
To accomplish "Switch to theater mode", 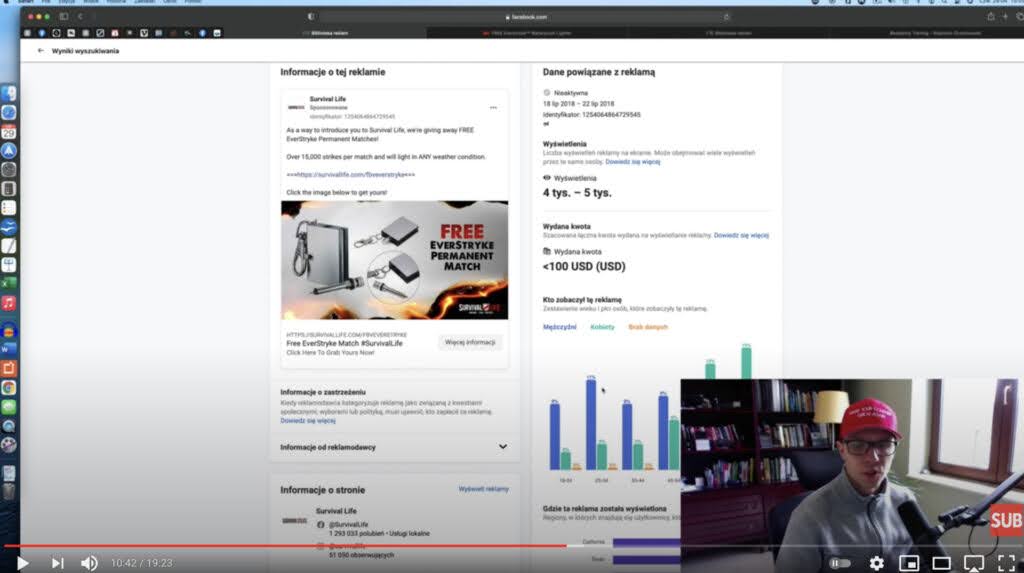I will pos(941,563).
